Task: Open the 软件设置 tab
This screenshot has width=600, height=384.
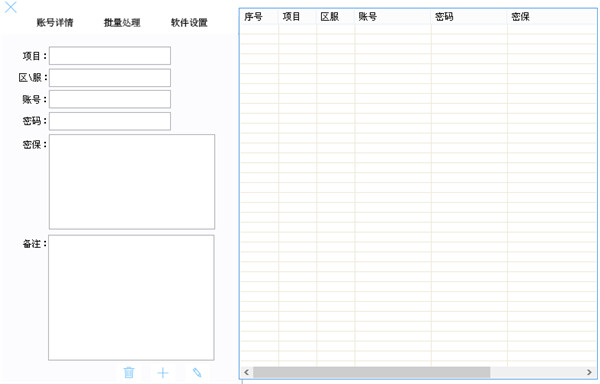Action: (189, 23)
